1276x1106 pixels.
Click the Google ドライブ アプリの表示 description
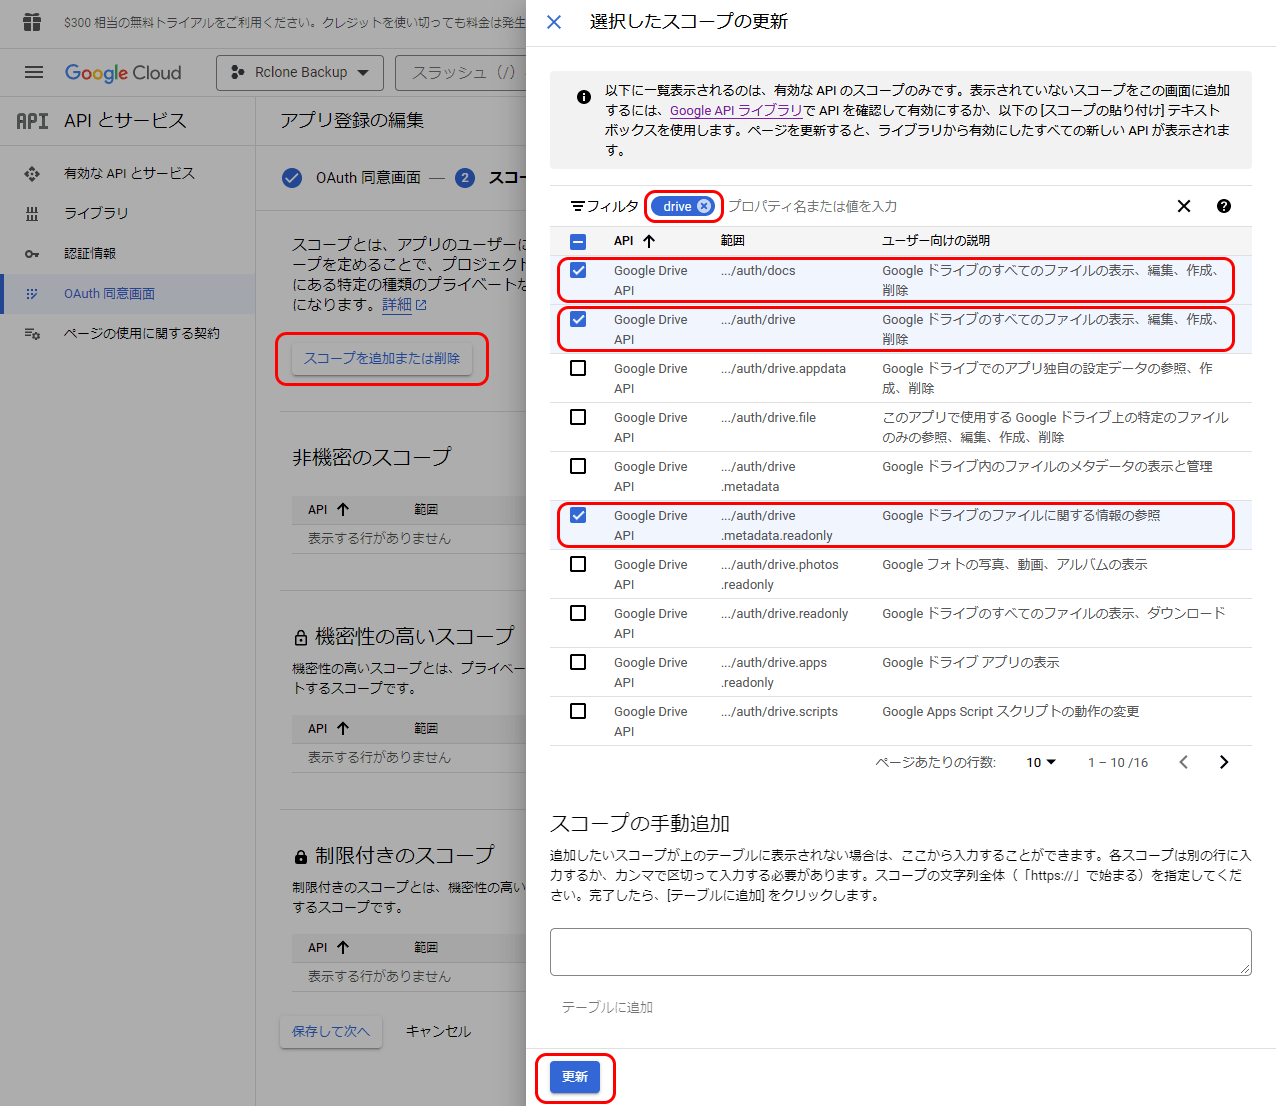coord(970,662)
